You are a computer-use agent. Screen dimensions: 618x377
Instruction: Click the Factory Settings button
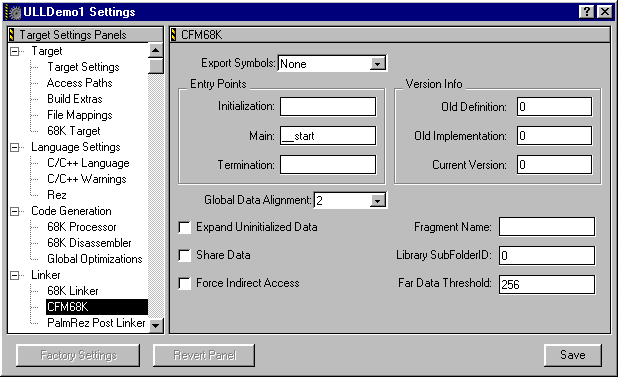pyautogui.click(x=78, y=355)
